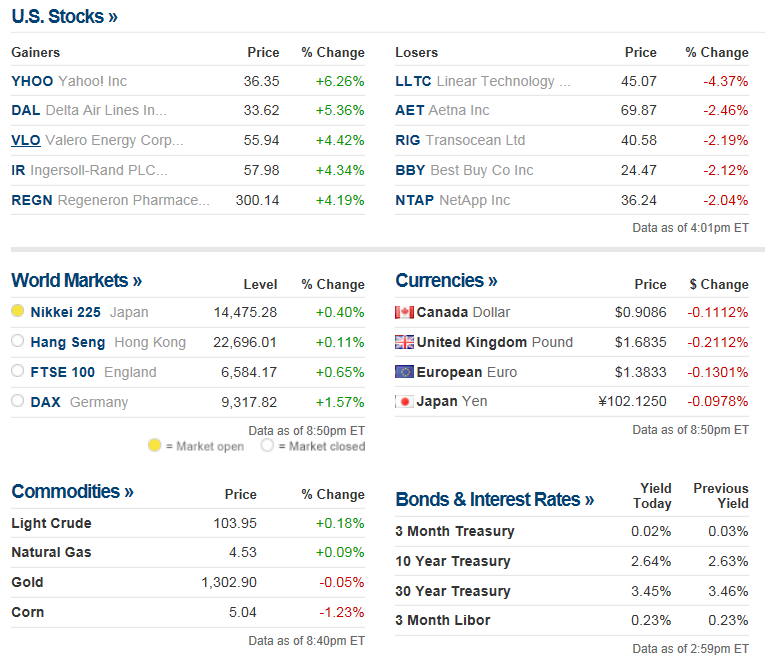This screenshot has height=660, width=773.
Task: Open the REGN ticker quote
Action: coord(32,200)
